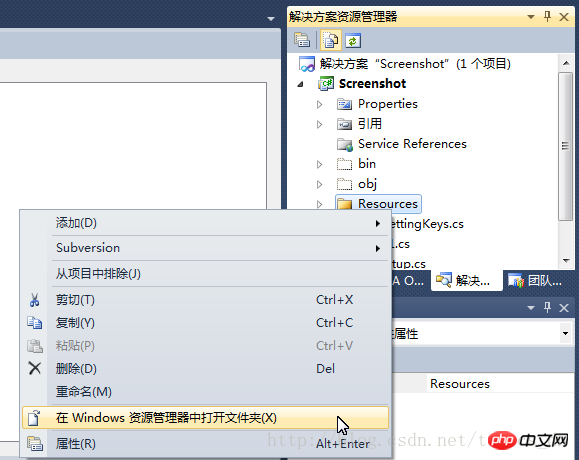This screenshot has width=579, height=460.
Task: Expand the bin folder node
Action: (320, 164)
